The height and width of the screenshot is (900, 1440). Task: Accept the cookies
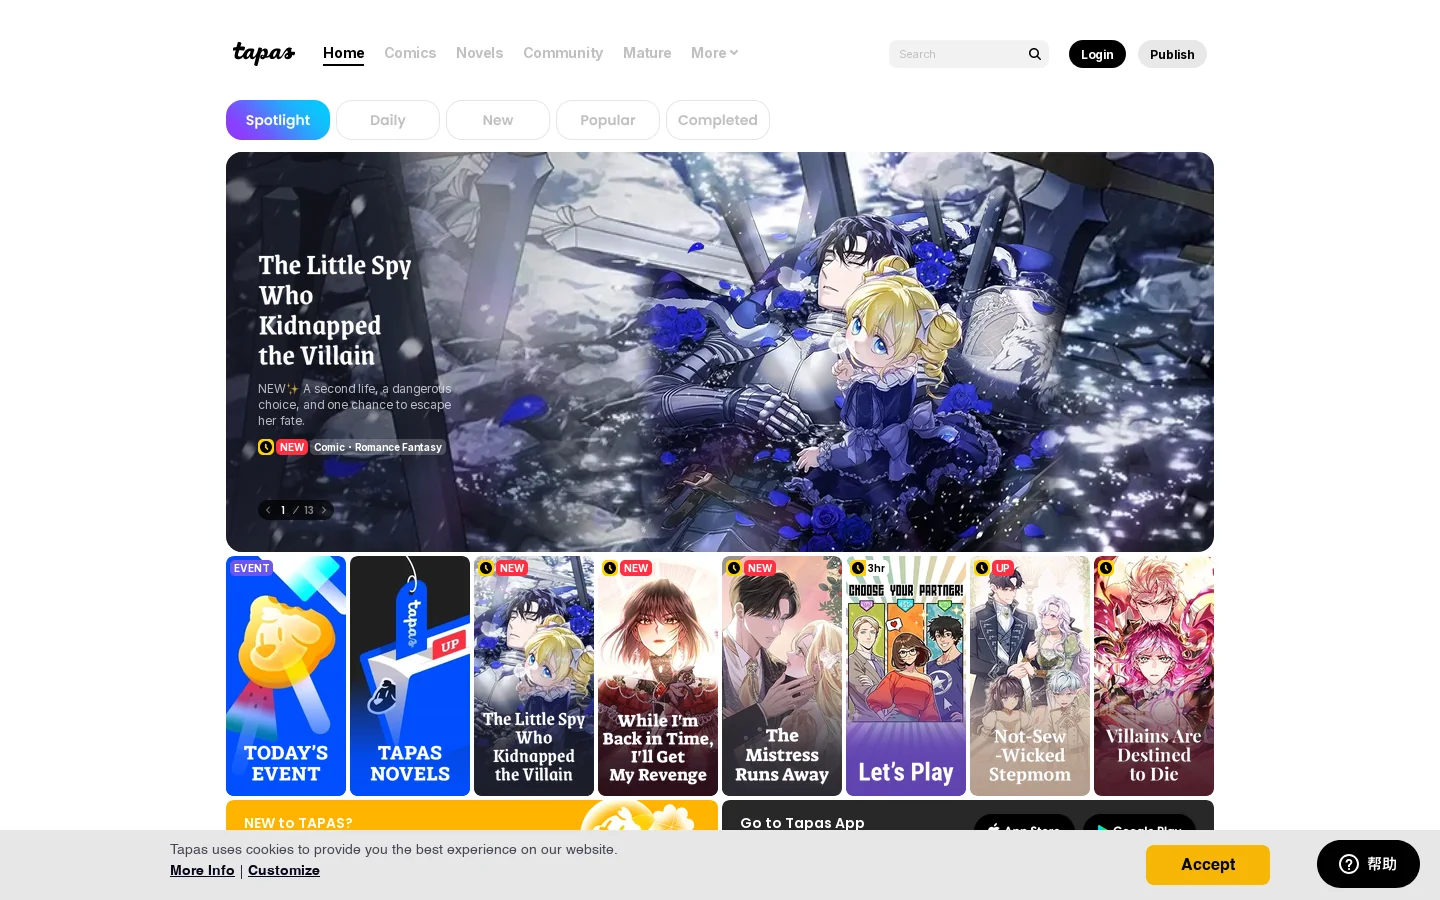coord(1208,865)
